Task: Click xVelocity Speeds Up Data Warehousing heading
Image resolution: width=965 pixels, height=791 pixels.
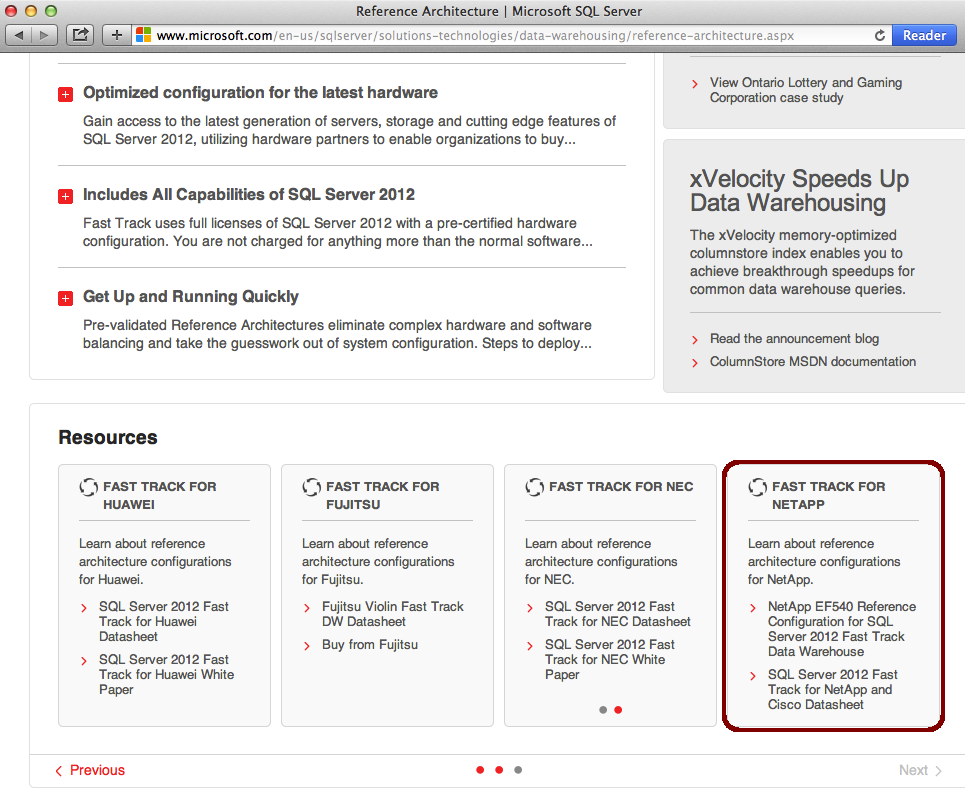Action: [x=799, y=191]
